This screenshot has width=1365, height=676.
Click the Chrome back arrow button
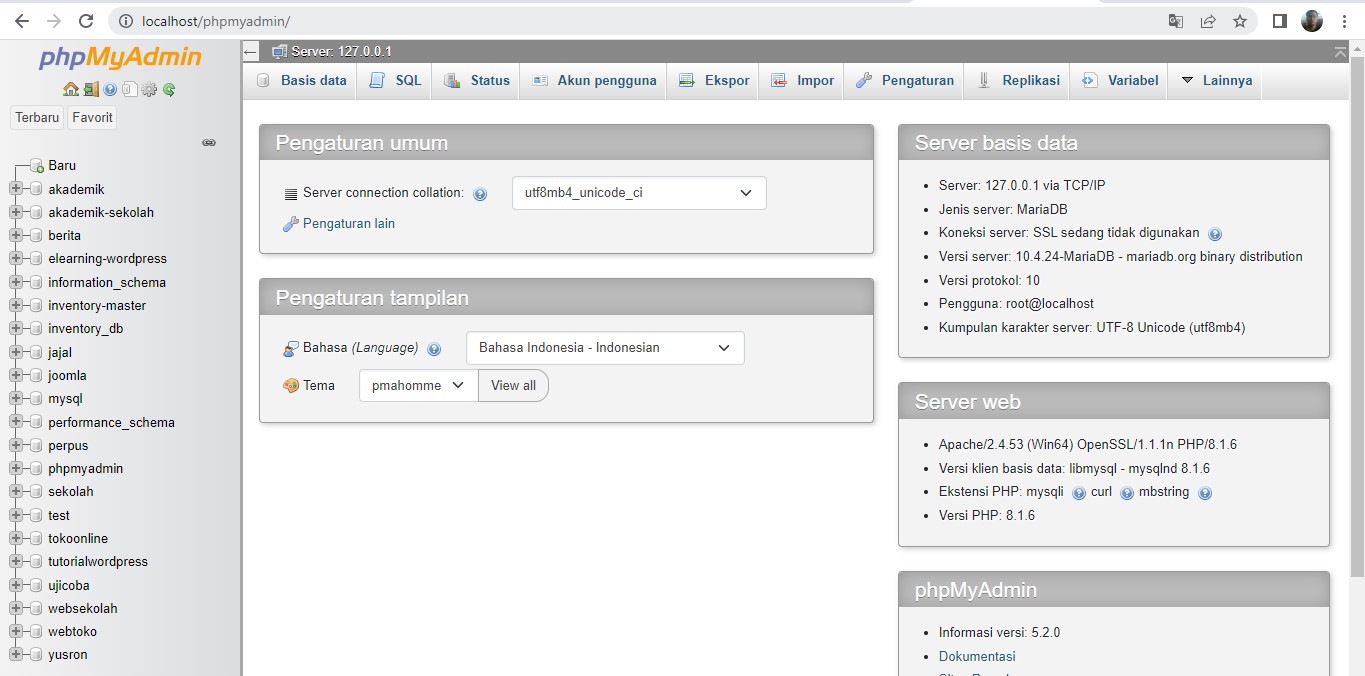pyautogui.click(x=21, y=21)
